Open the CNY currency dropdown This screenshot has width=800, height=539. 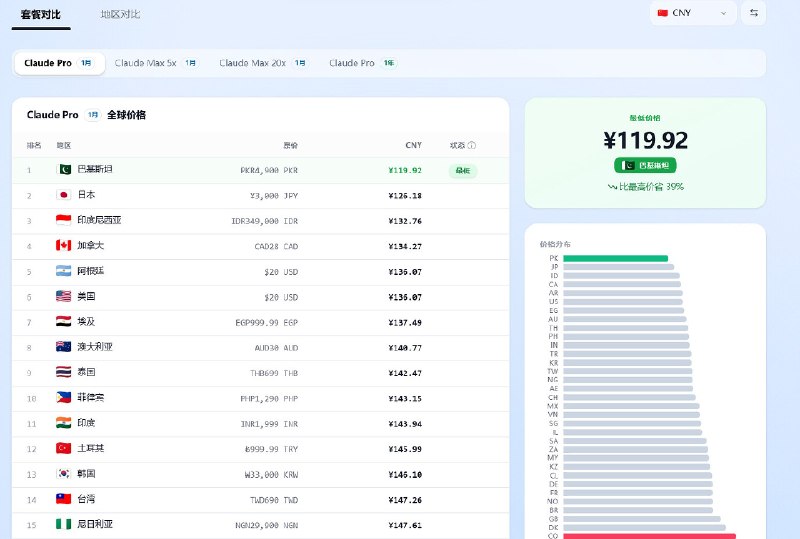[x=692, y=13]
